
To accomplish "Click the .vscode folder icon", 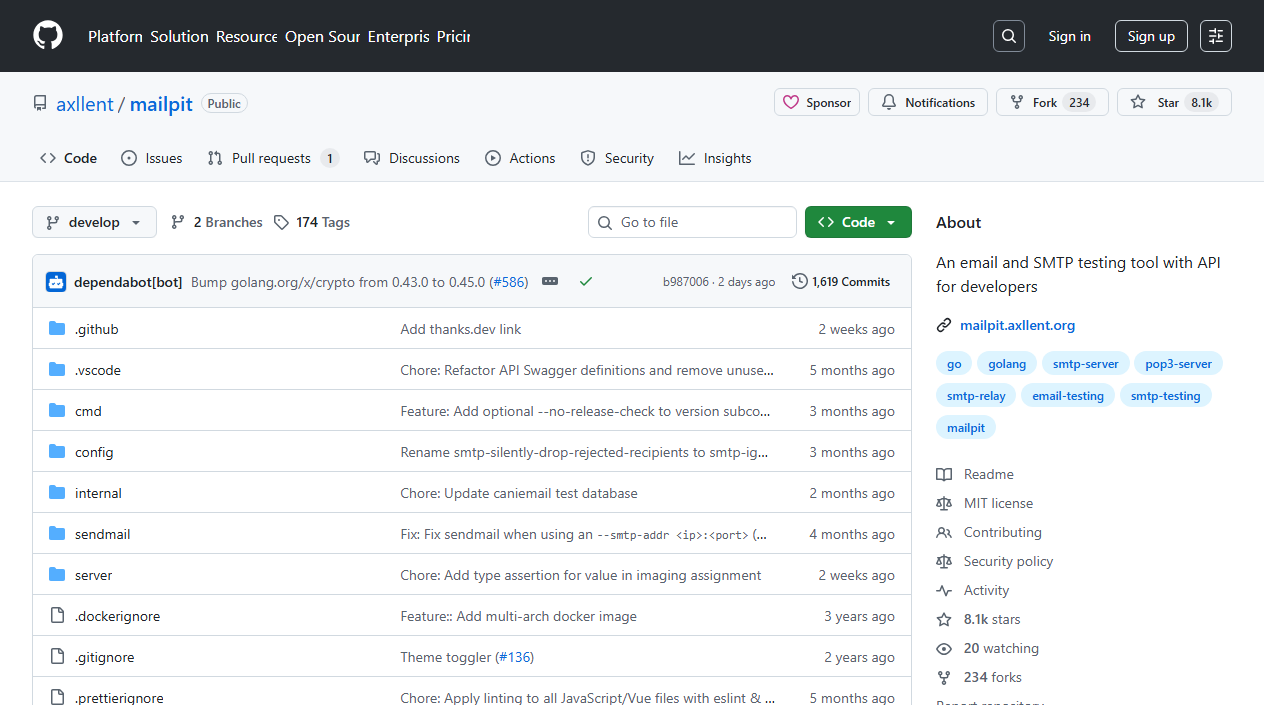I will point(57,370).
